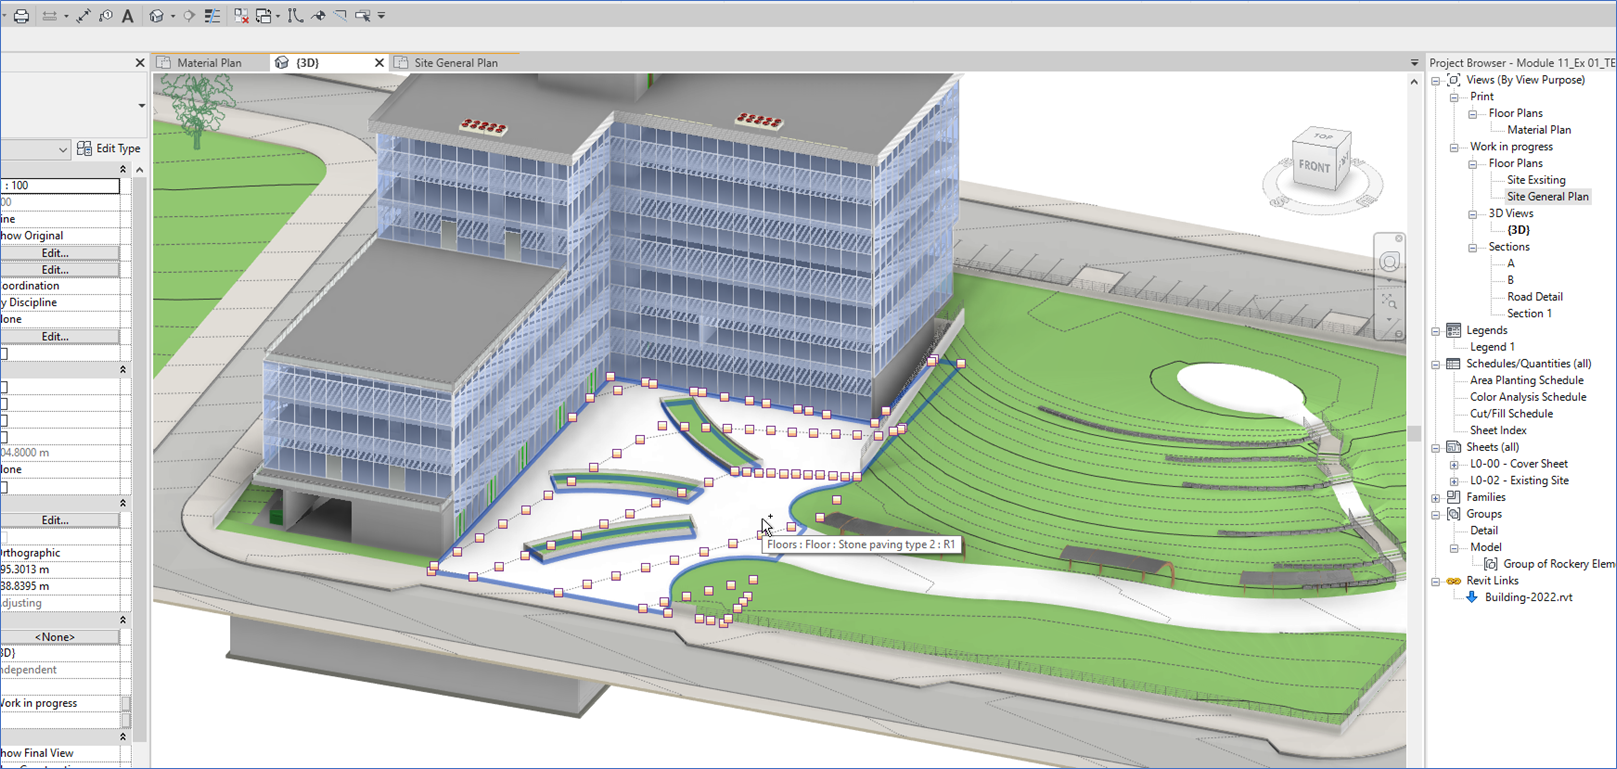Collapse the Sheets (all) node
The width and height of the screenshot is (1617, 769).
point(1436,448)
